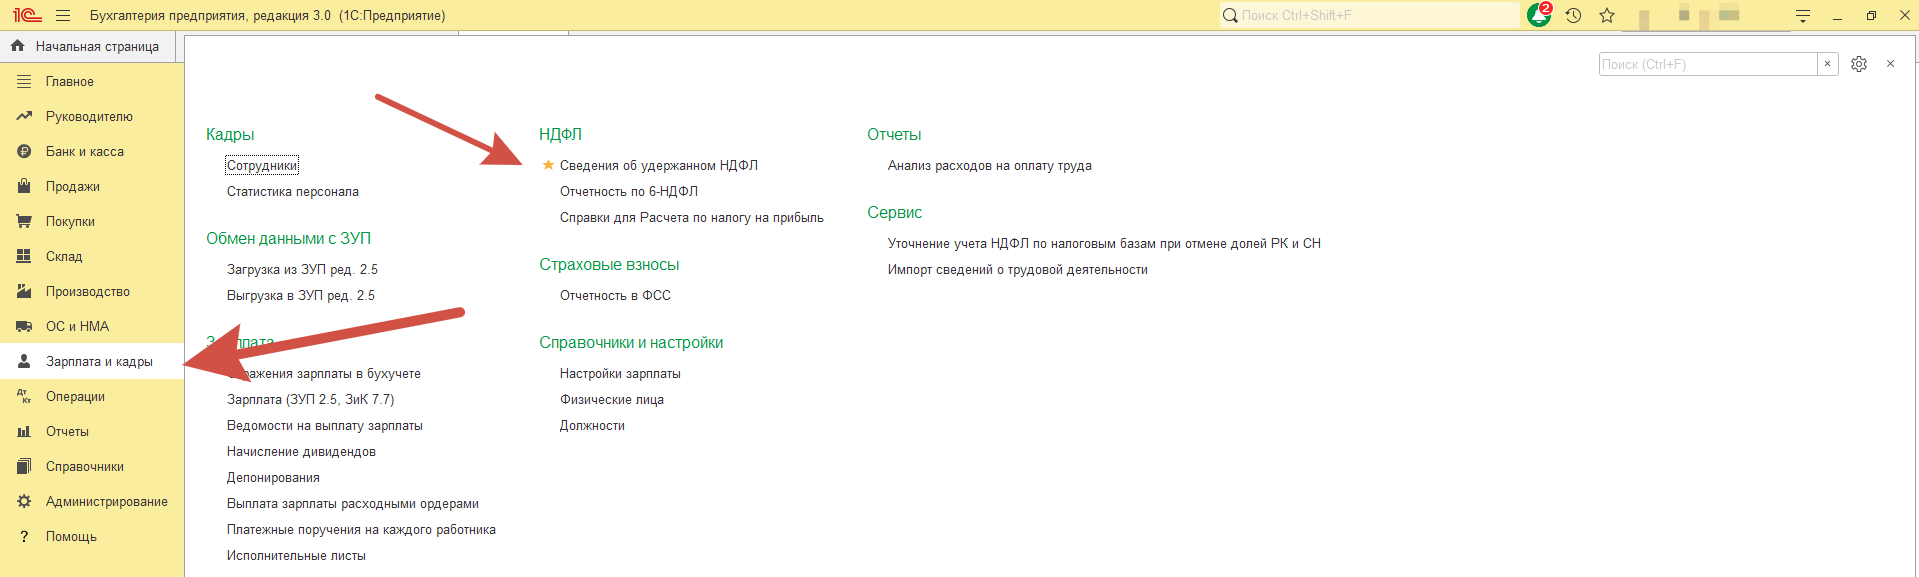The image size is (1919, 577).
Task: Select Зарплата и кадры in sidebar
Action: tap(99, 362)
